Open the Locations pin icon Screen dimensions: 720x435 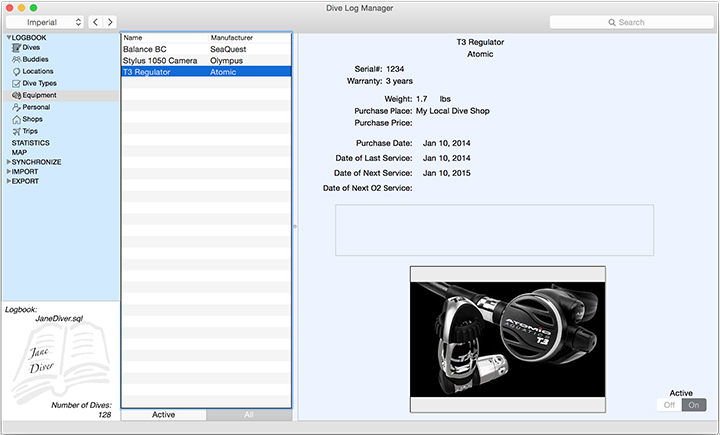coord(16,72)
